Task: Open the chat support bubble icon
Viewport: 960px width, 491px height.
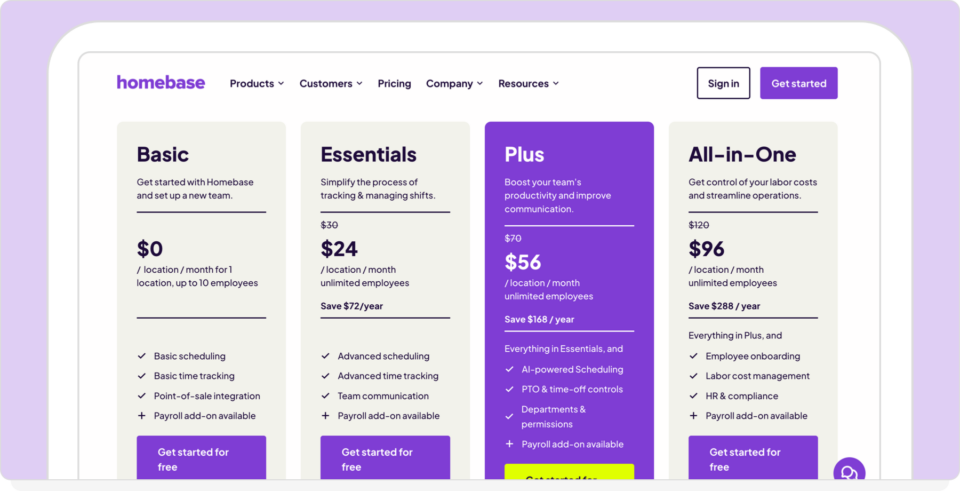Action: coord(849,472)
